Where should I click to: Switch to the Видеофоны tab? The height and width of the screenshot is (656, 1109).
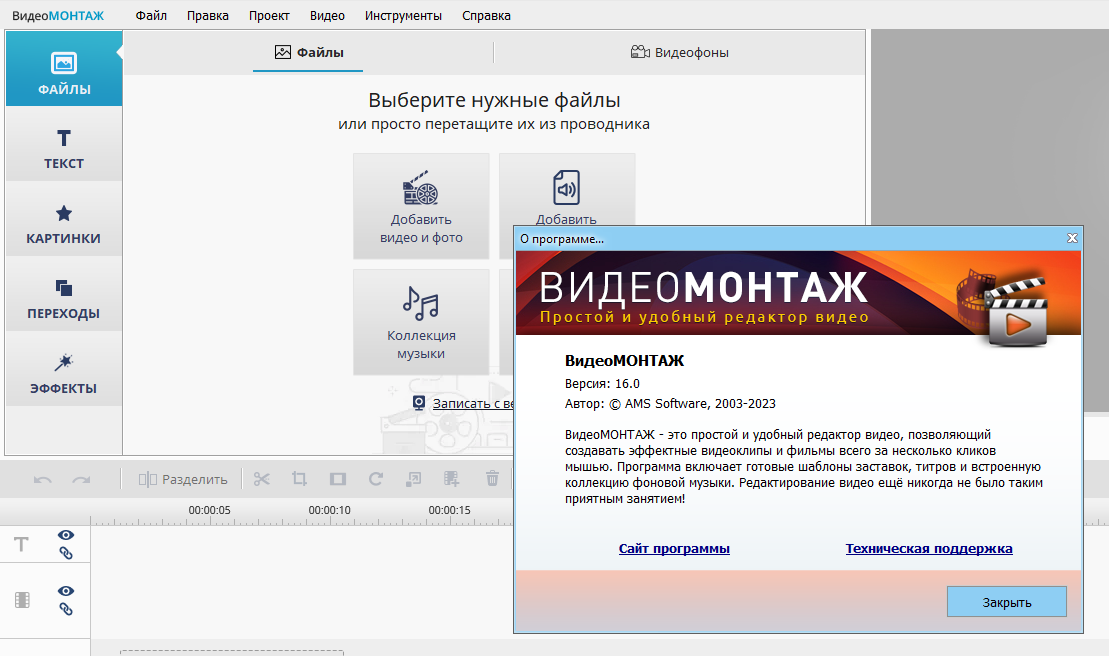(679, 52)
